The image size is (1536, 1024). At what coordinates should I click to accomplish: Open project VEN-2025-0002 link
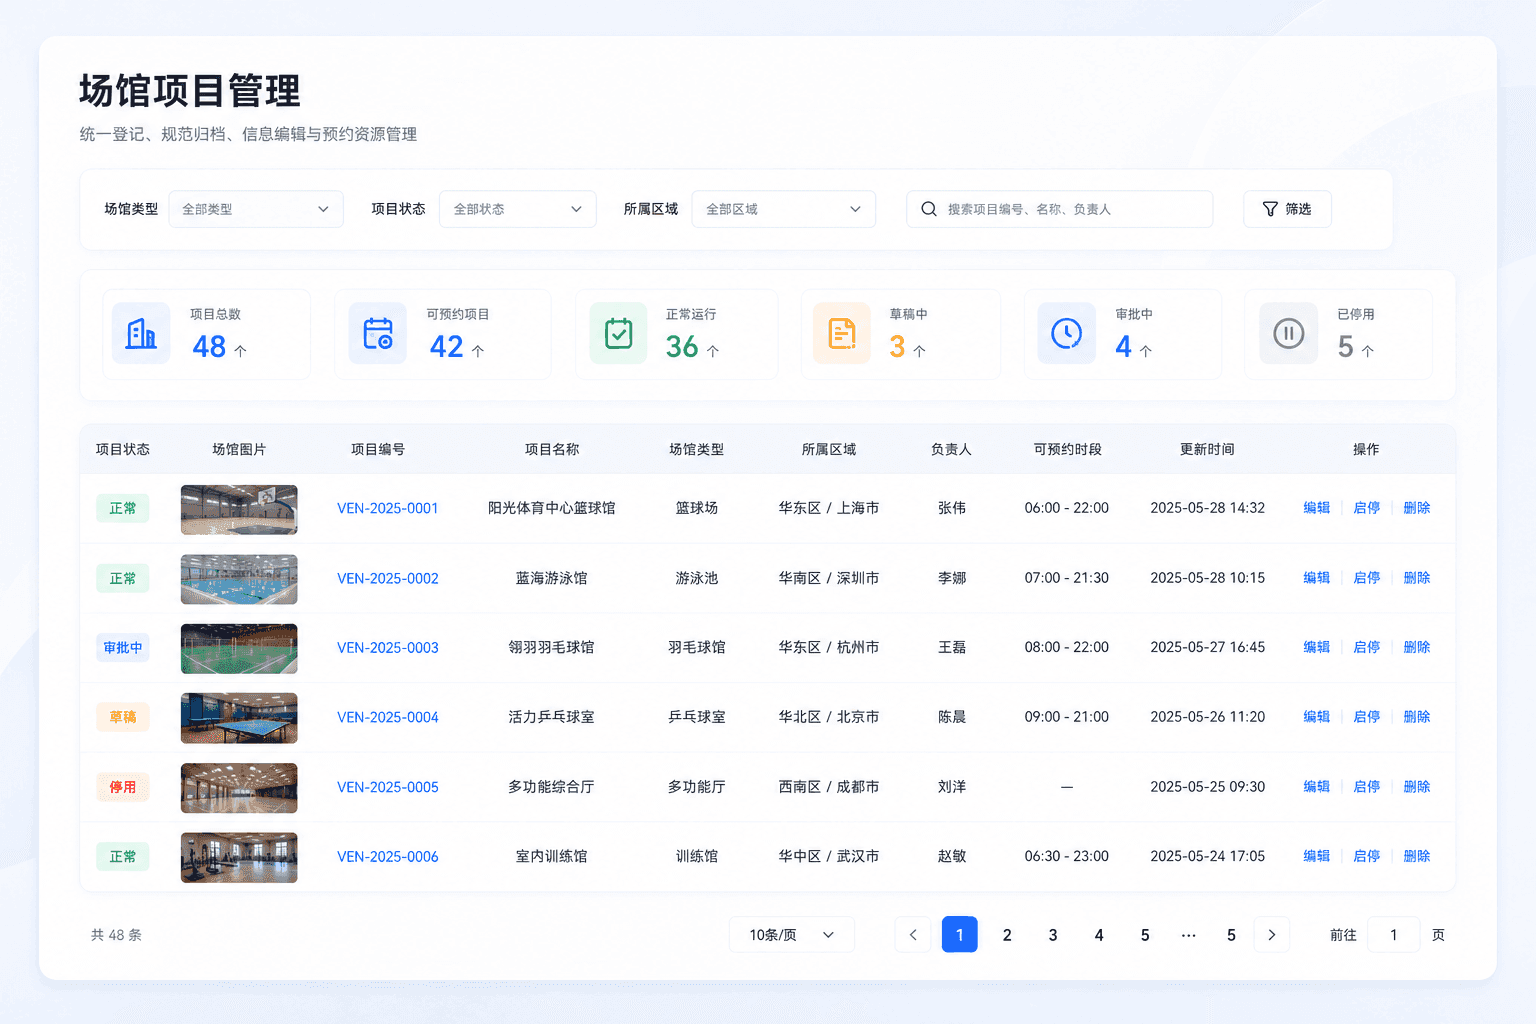tap(388, 578)
